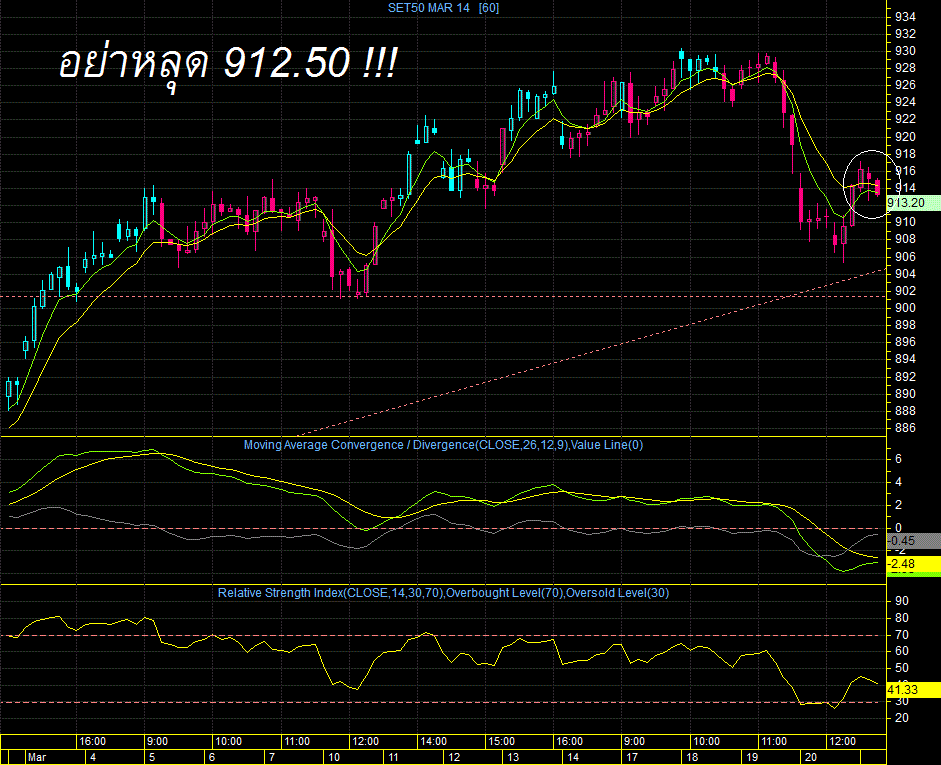The image size is (941, 765).
Task: Click the date label 13
Action: click(x=513, y=757)
